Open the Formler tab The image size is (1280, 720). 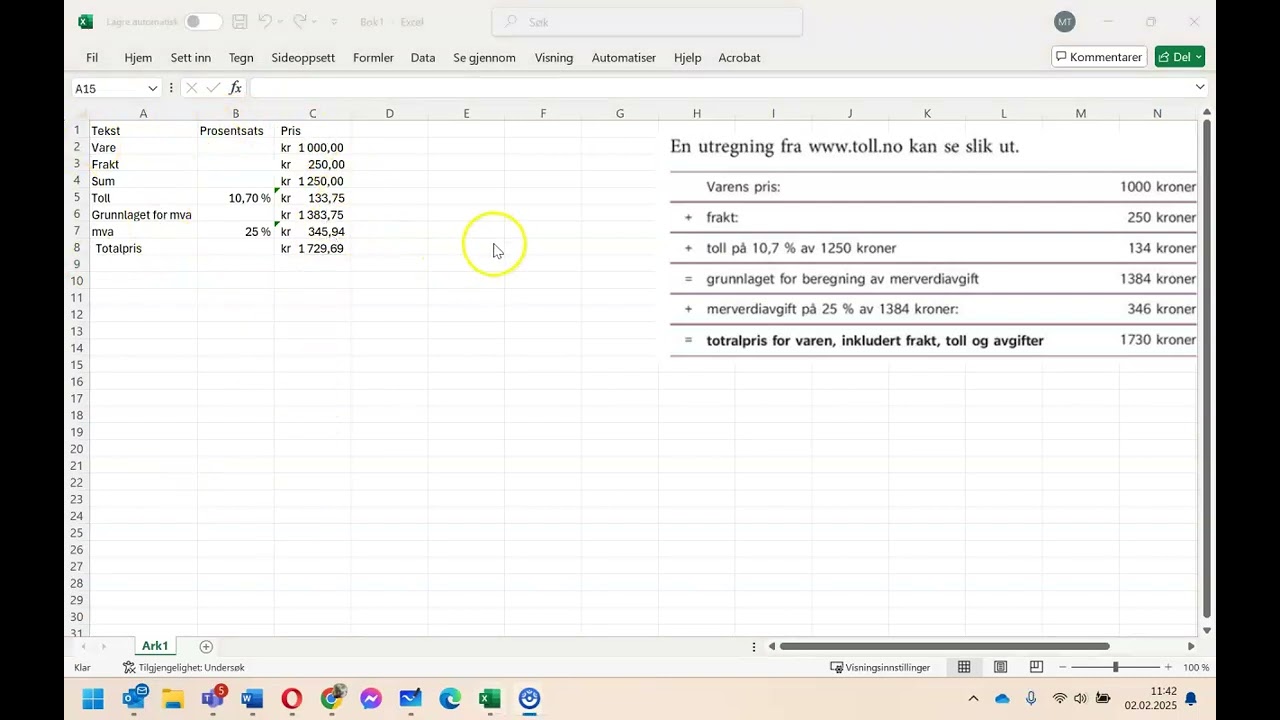pyautogui.click(x=373, y=57)
